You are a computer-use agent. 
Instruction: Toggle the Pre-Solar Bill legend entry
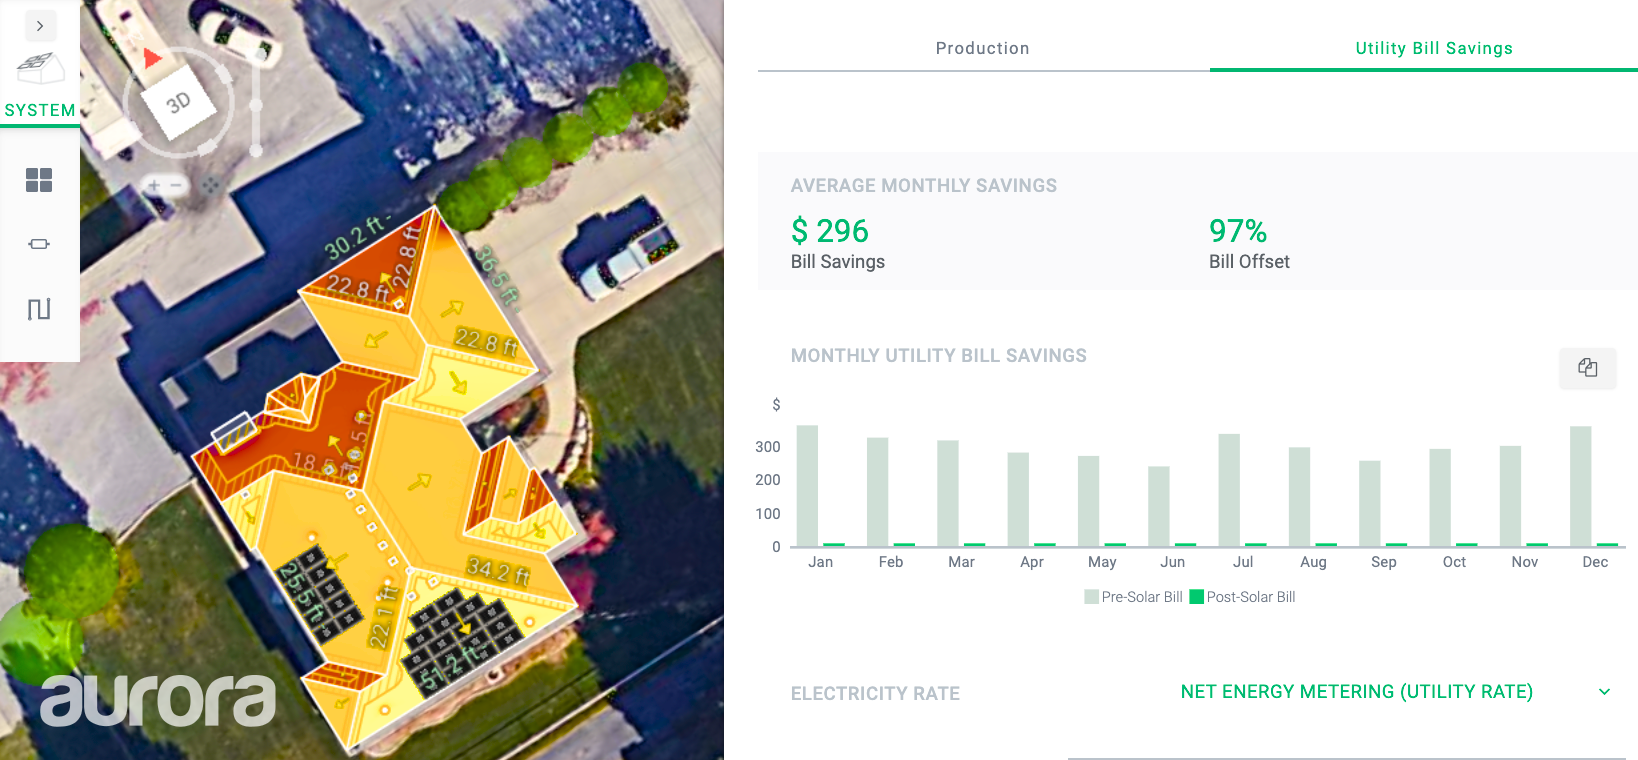pos(1134,597)
